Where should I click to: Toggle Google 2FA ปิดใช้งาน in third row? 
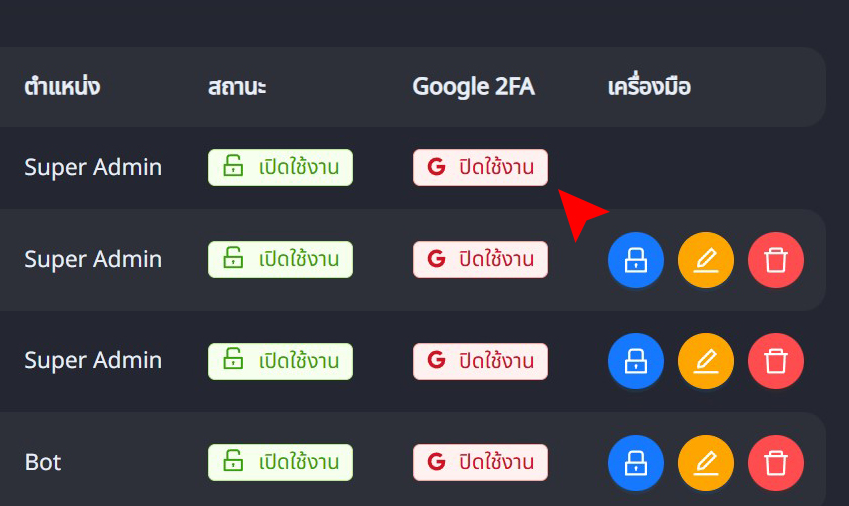[480, 361]
